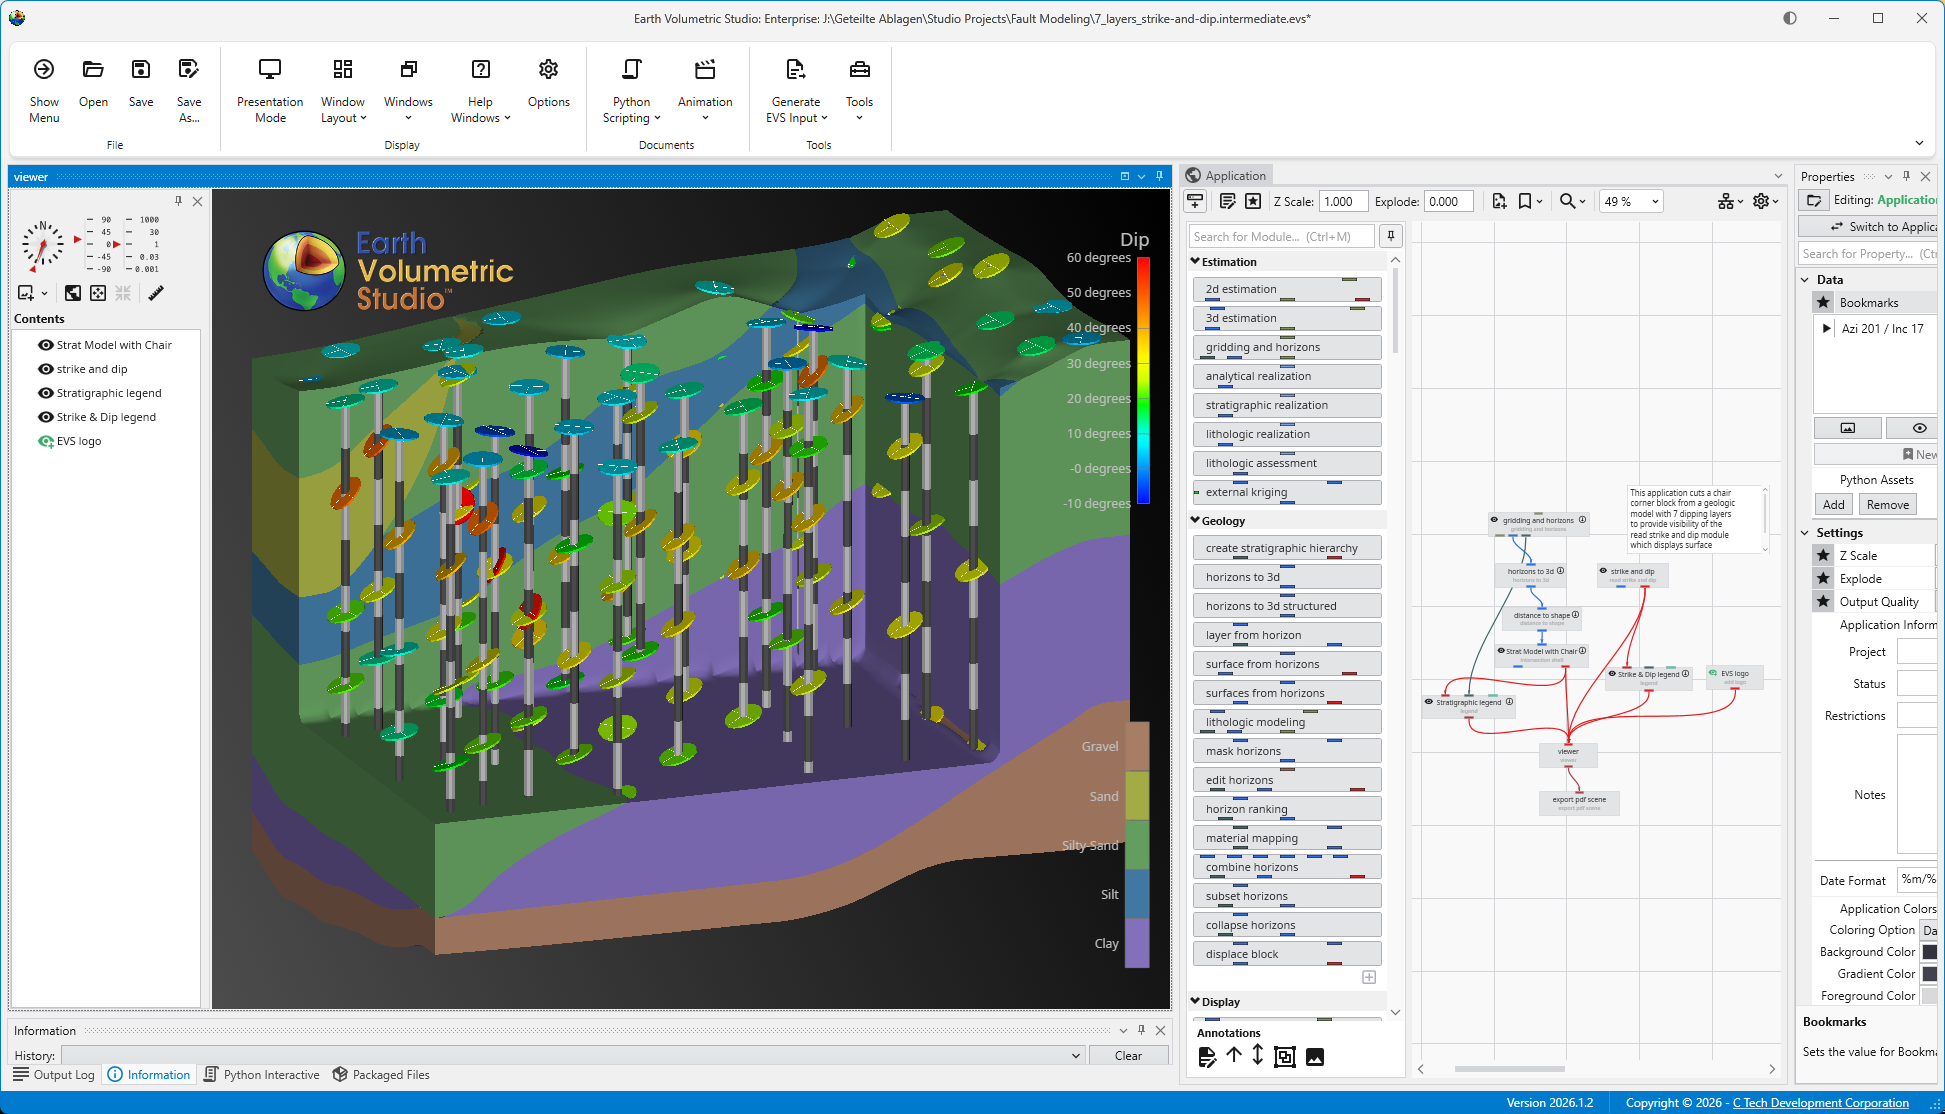This screenshot has height=1114, width=1945.
Task: Click the Background Color swatch in Application Colors
Action: pyautogui.click(x=1930, y=951)
